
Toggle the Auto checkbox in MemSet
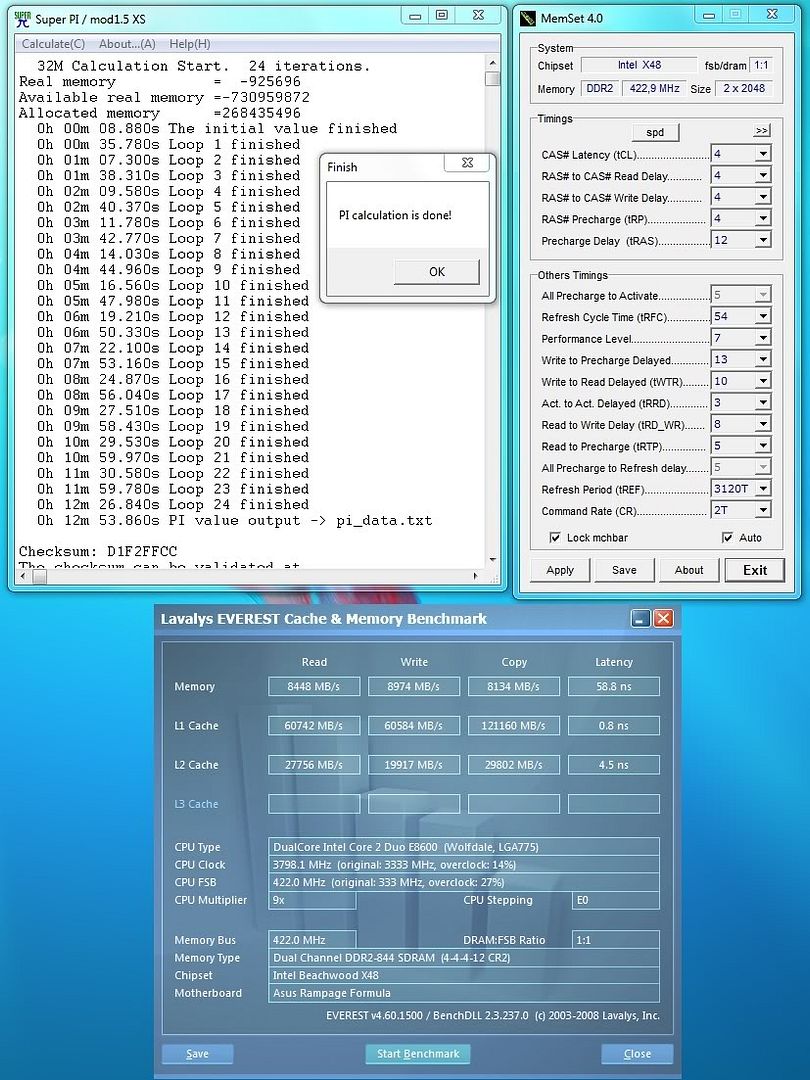[x=727, y=537]
